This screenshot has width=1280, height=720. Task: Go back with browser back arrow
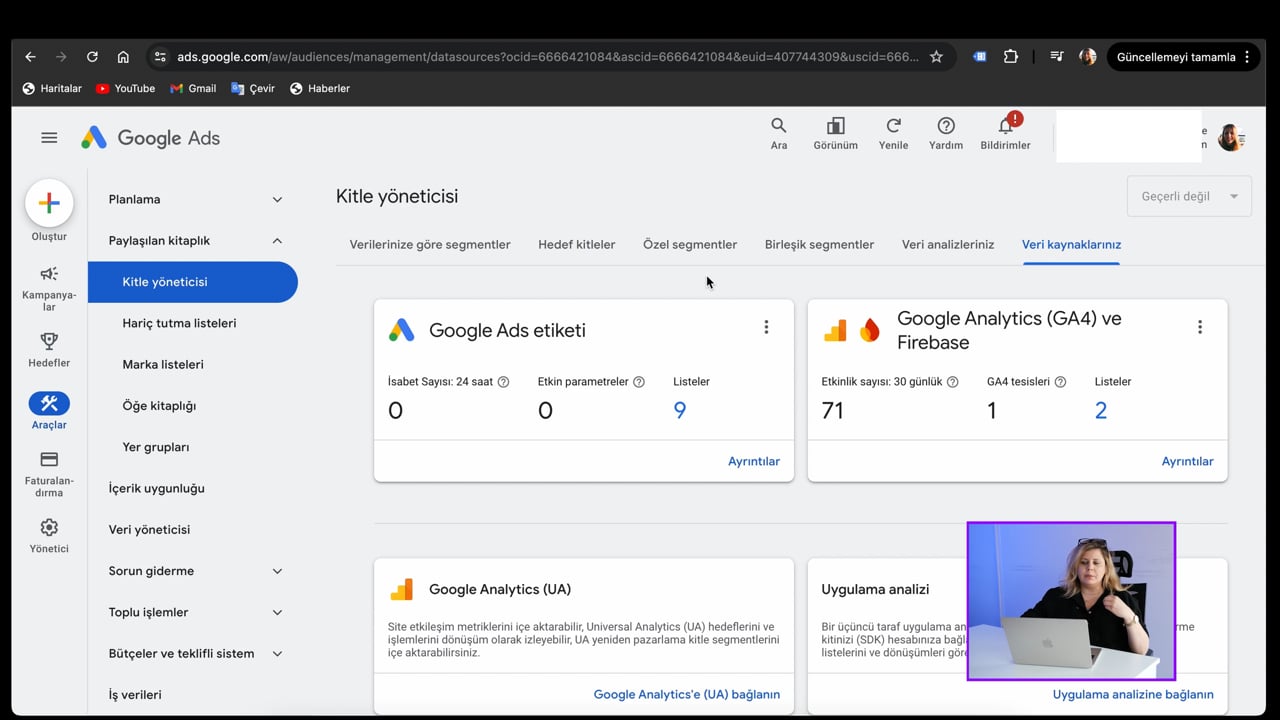click(30, 57)
